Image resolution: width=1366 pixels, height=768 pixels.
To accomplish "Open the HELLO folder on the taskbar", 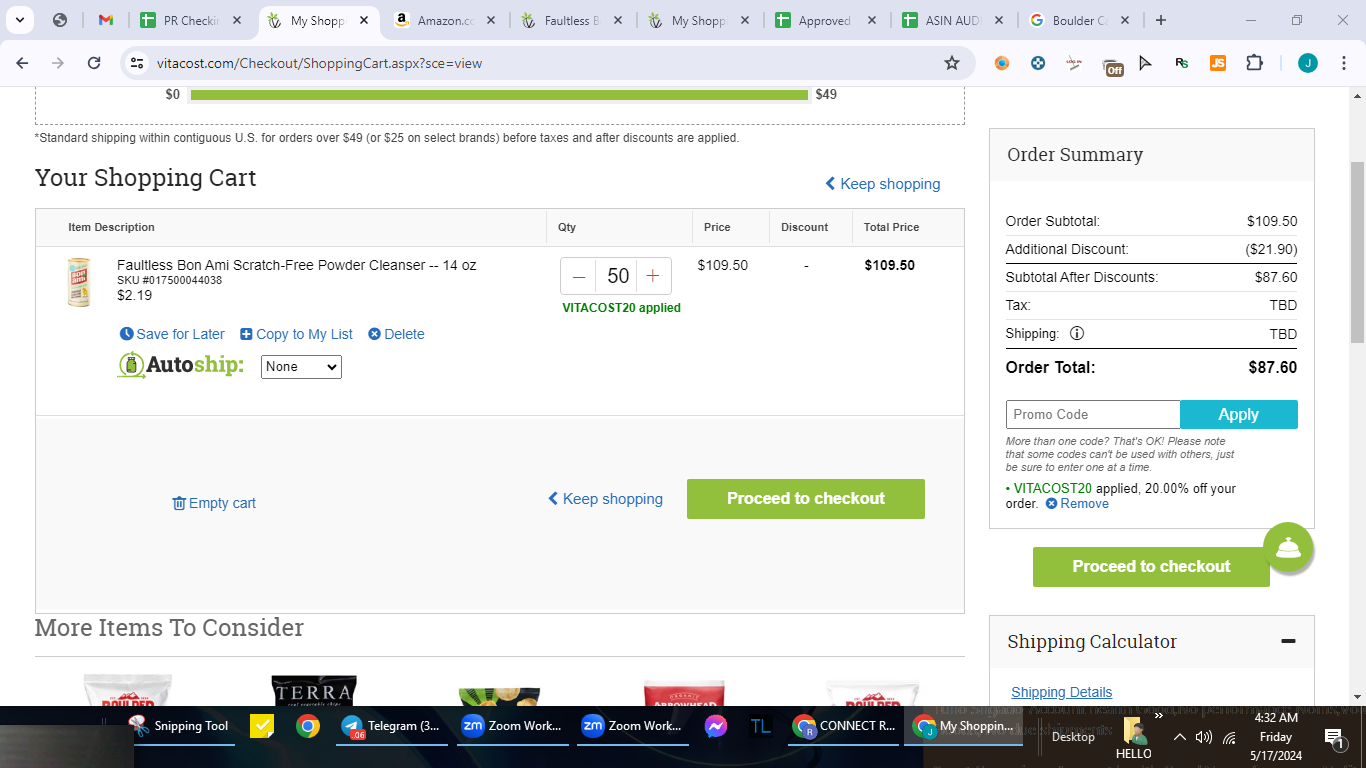I will [x=1134, y=738].
